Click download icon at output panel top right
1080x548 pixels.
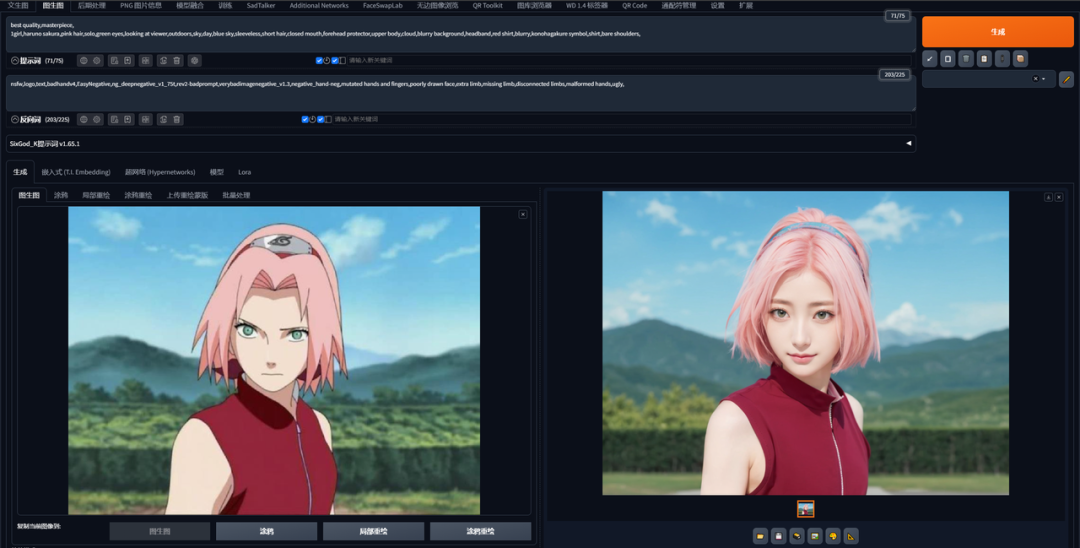1048,197
